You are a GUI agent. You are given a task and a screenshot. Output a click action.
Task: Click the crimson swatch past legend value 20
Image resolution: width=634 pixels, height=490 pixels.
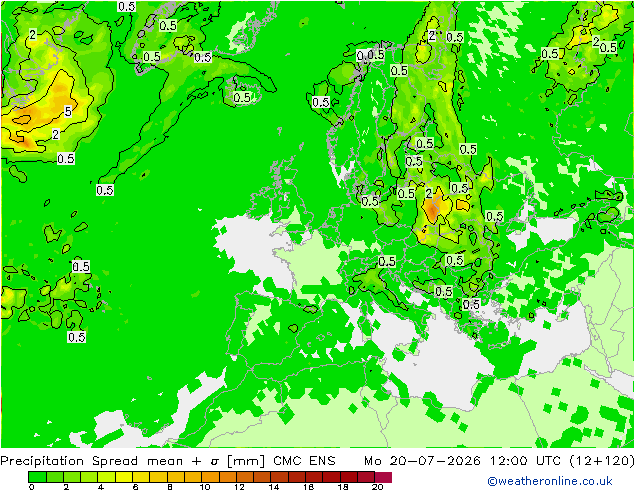(383, 477)
